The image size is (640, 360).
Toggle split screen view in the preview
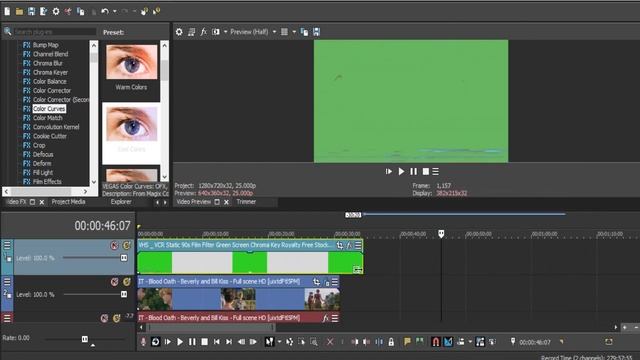pyautogui.click(x=216, y=32)
